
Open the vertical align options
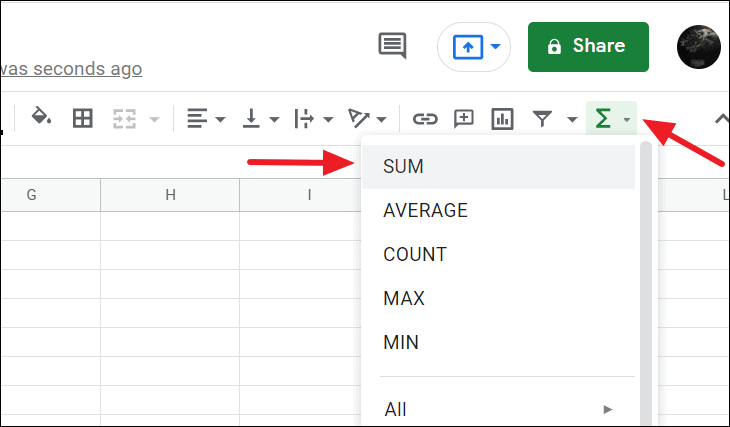[x=260, y=119]
